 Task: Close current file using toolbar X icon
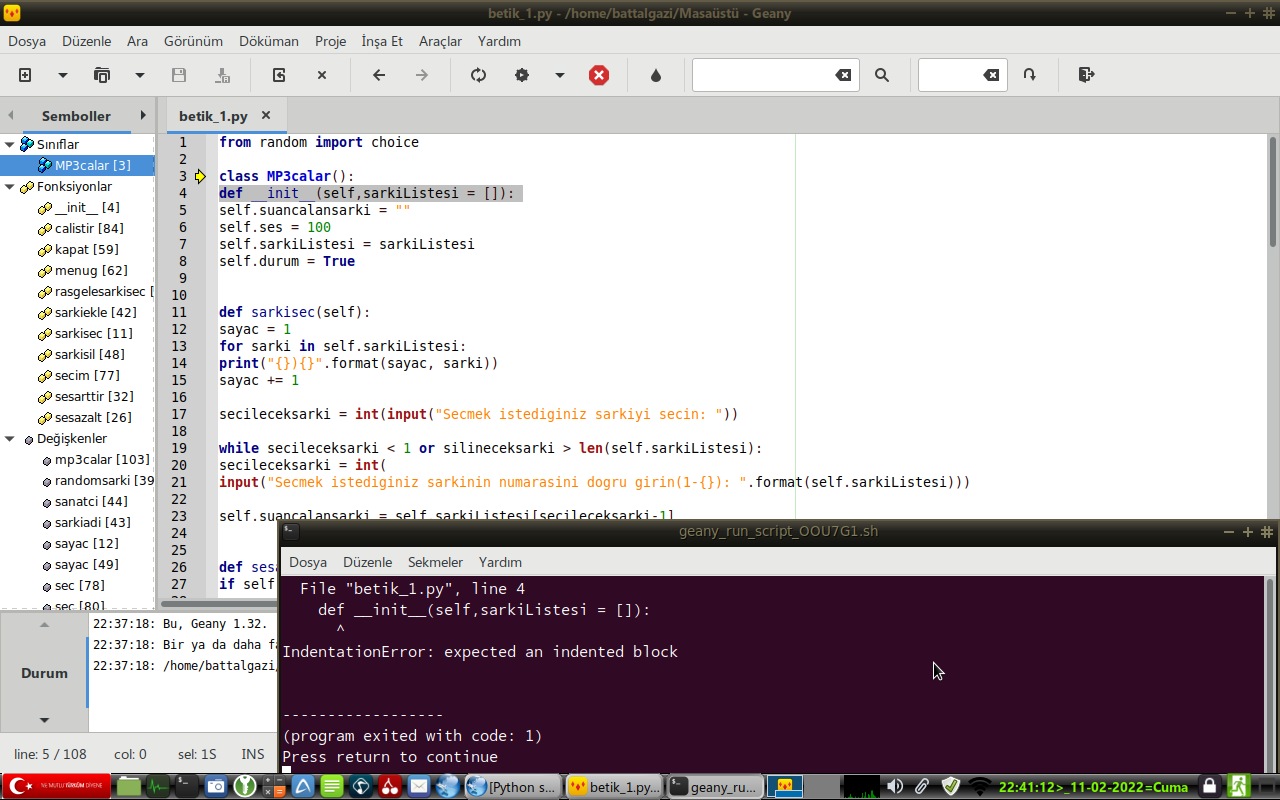pyautogui.click(x=322, y=75)
